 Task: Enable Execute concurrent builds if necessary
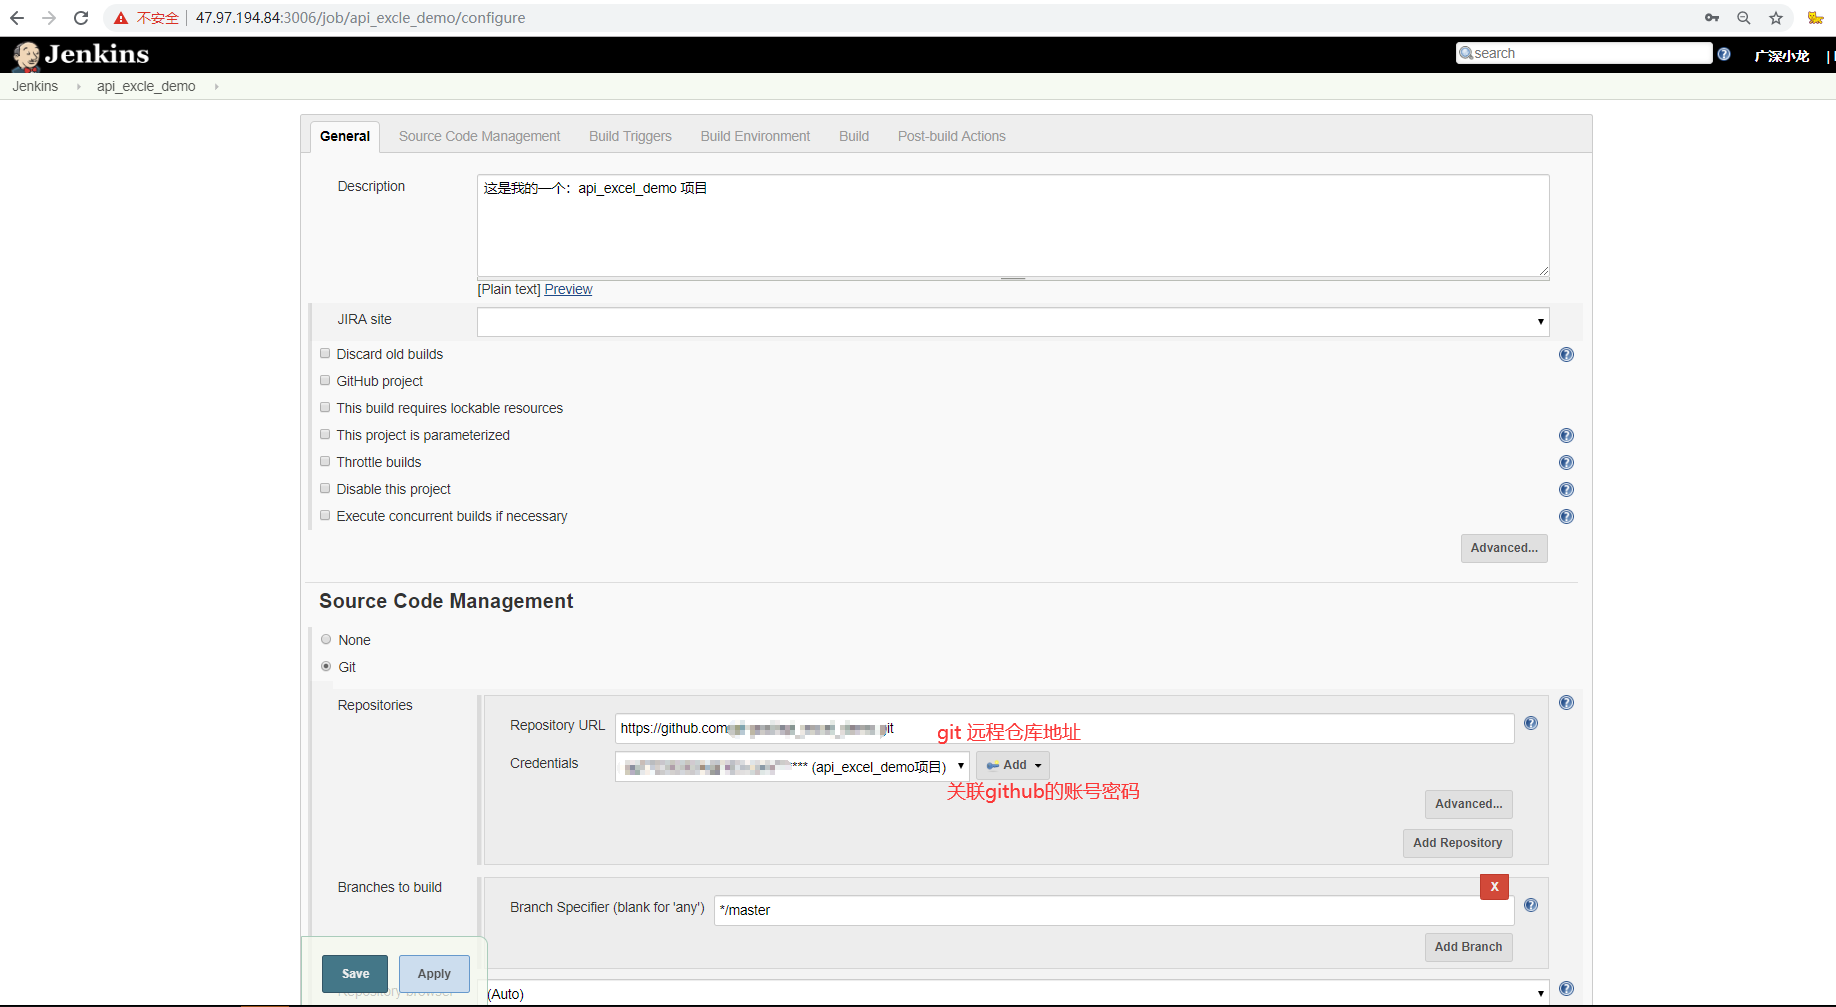(x=325, y=516)
